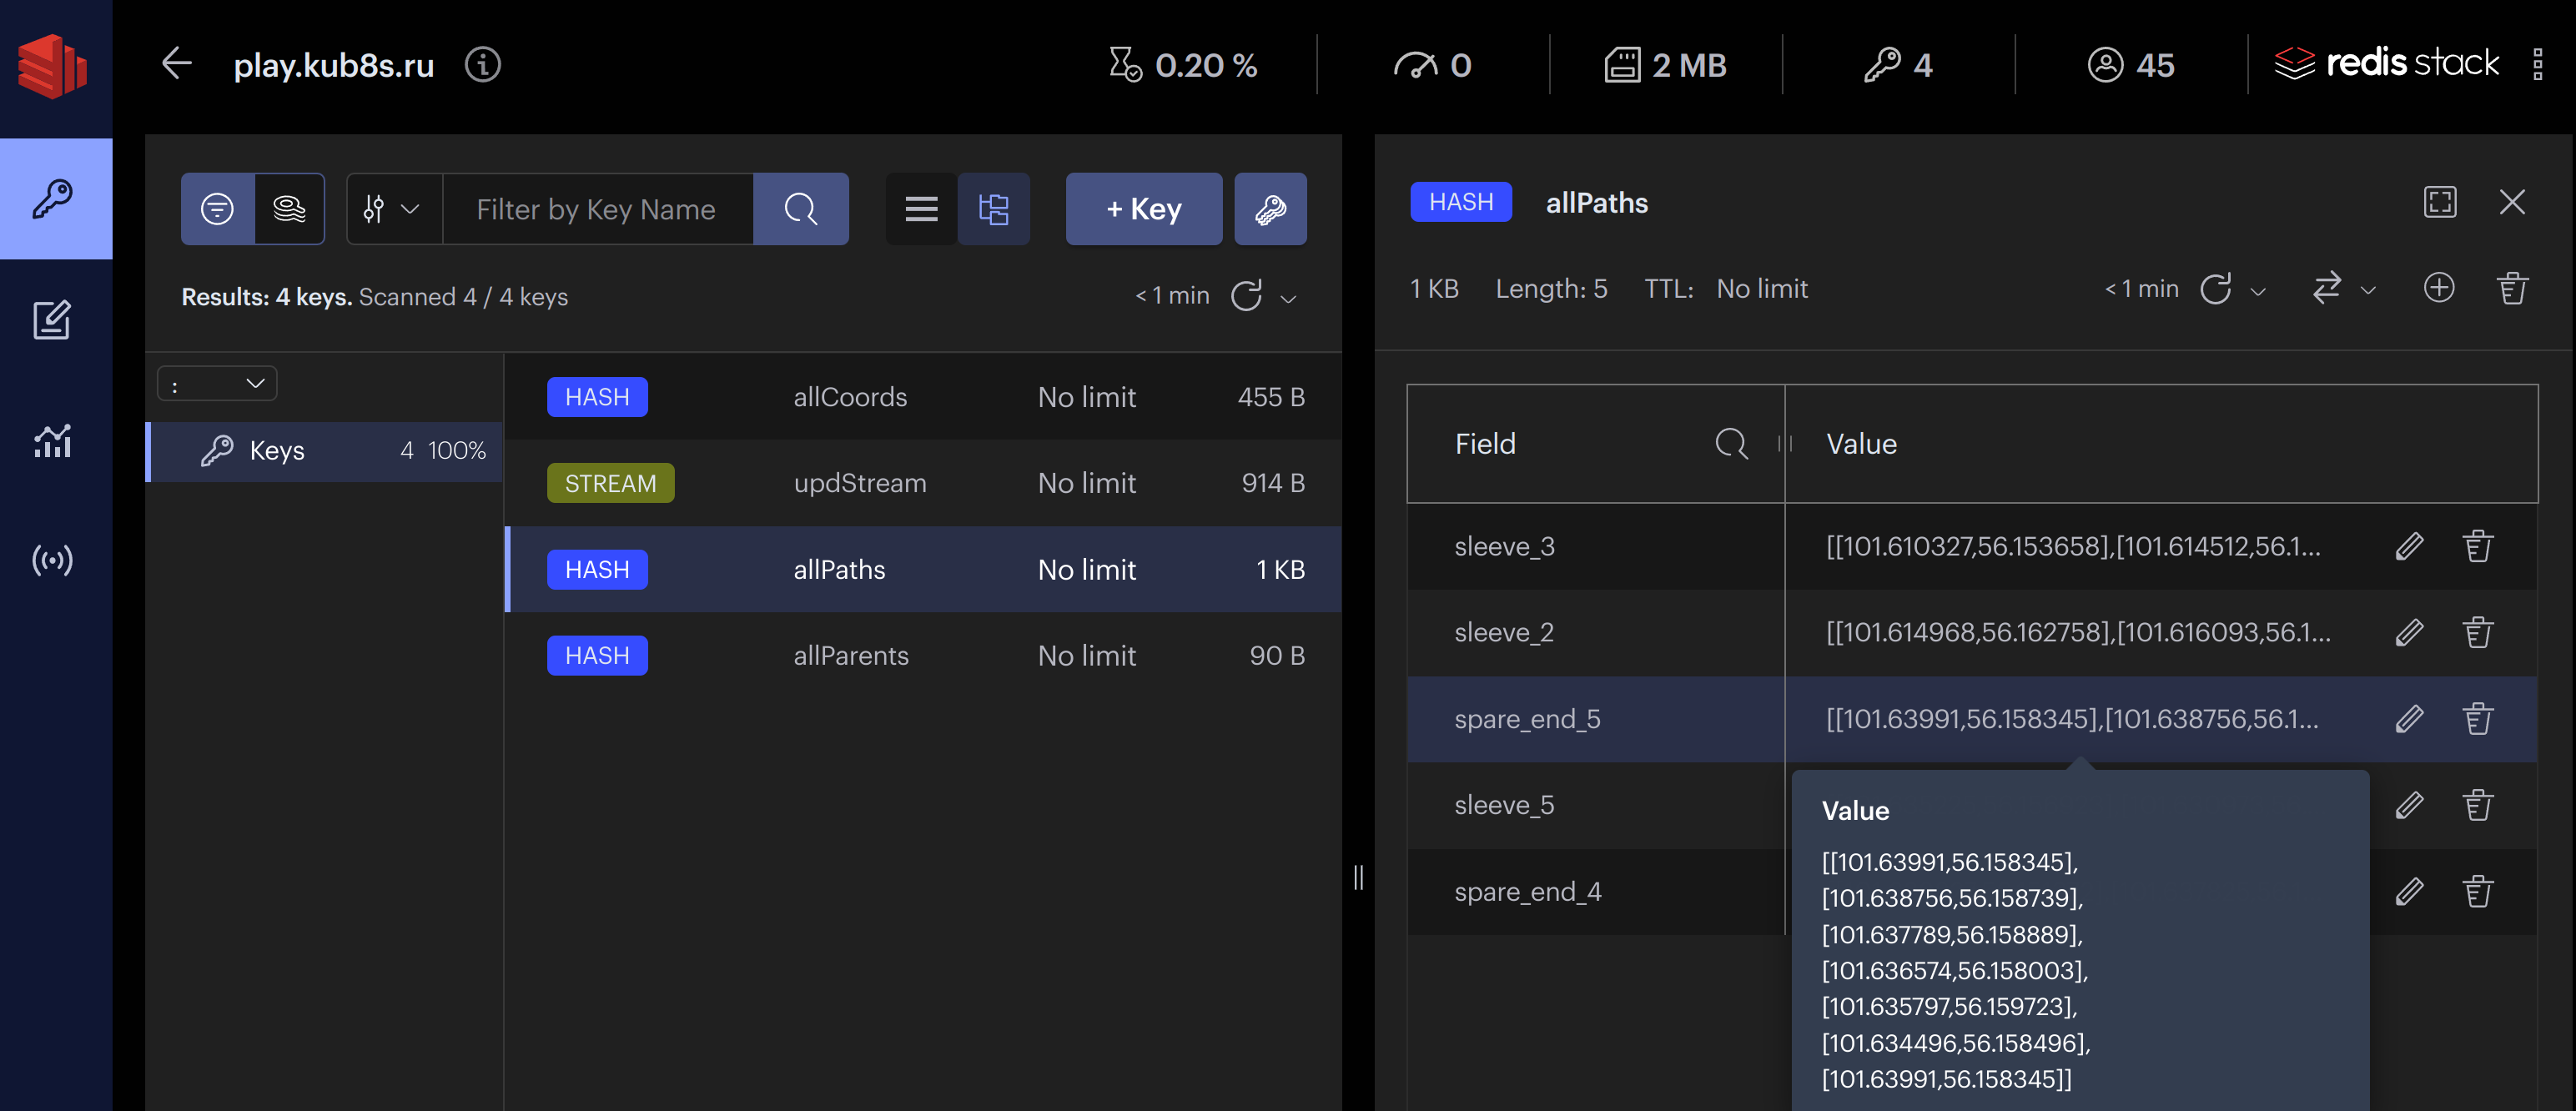Image resolution: width=2576 pixels, height=1111 pixels.
Task: Edit the spare_end_4 field value
Action: pos(2409,891)
